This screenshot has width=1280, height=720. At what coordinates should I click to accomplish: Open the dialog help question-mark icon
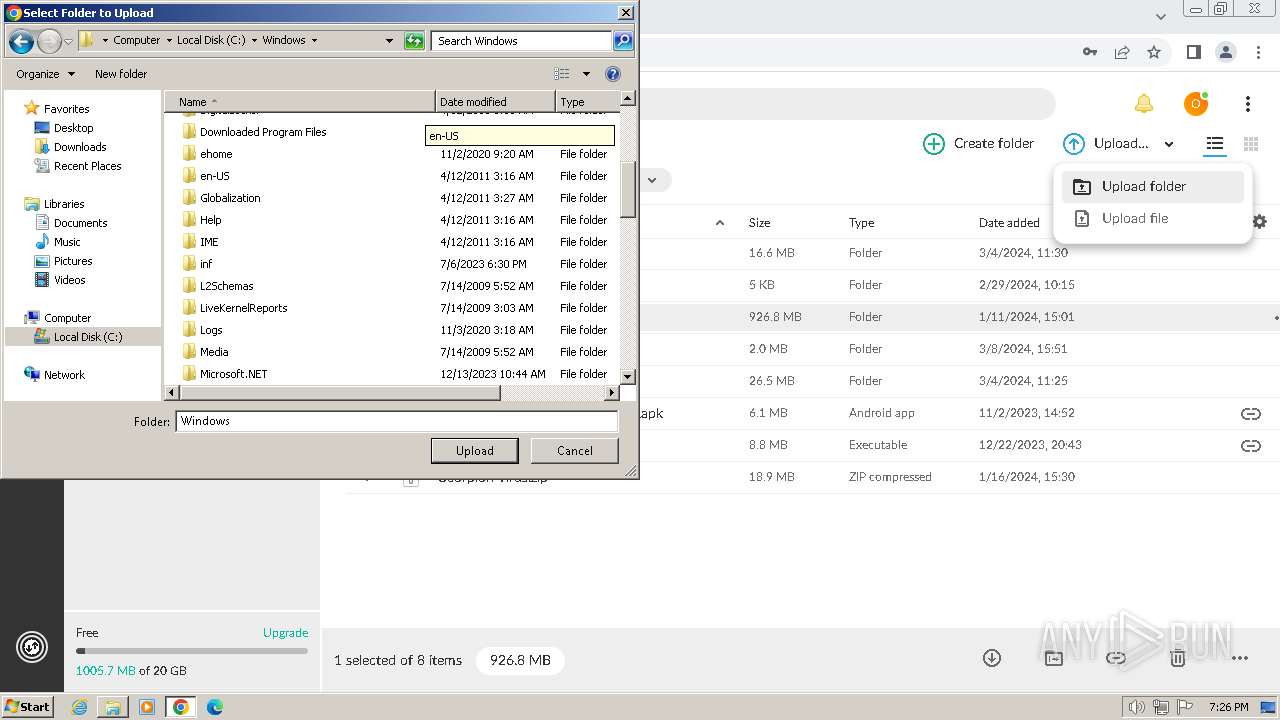613,74
